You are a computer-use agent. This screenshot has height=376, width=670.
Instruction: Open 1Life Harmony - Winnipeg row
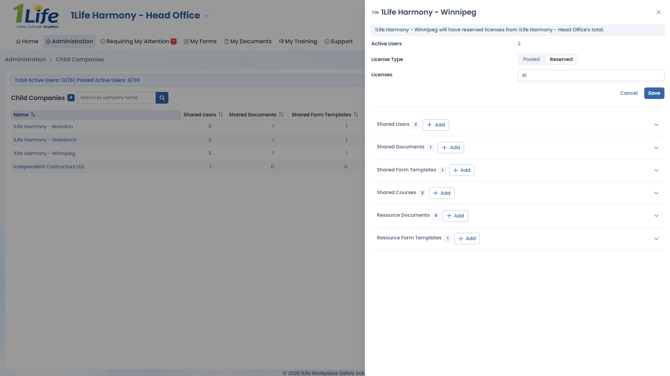pyautogui.click(x=44, y=153)
